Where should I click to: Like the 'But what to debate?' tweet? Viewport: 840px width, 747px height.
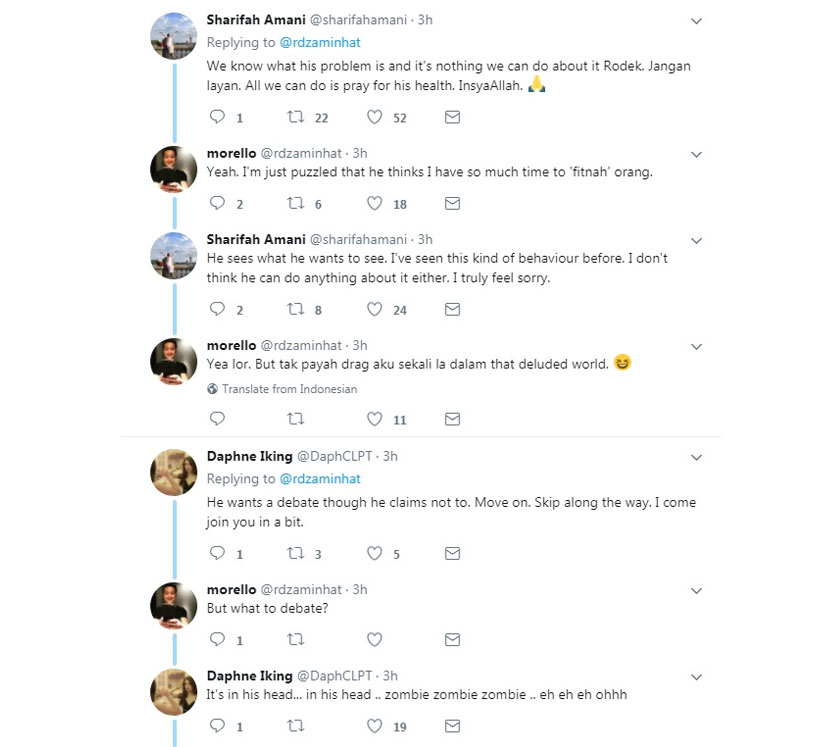point(375,640)
